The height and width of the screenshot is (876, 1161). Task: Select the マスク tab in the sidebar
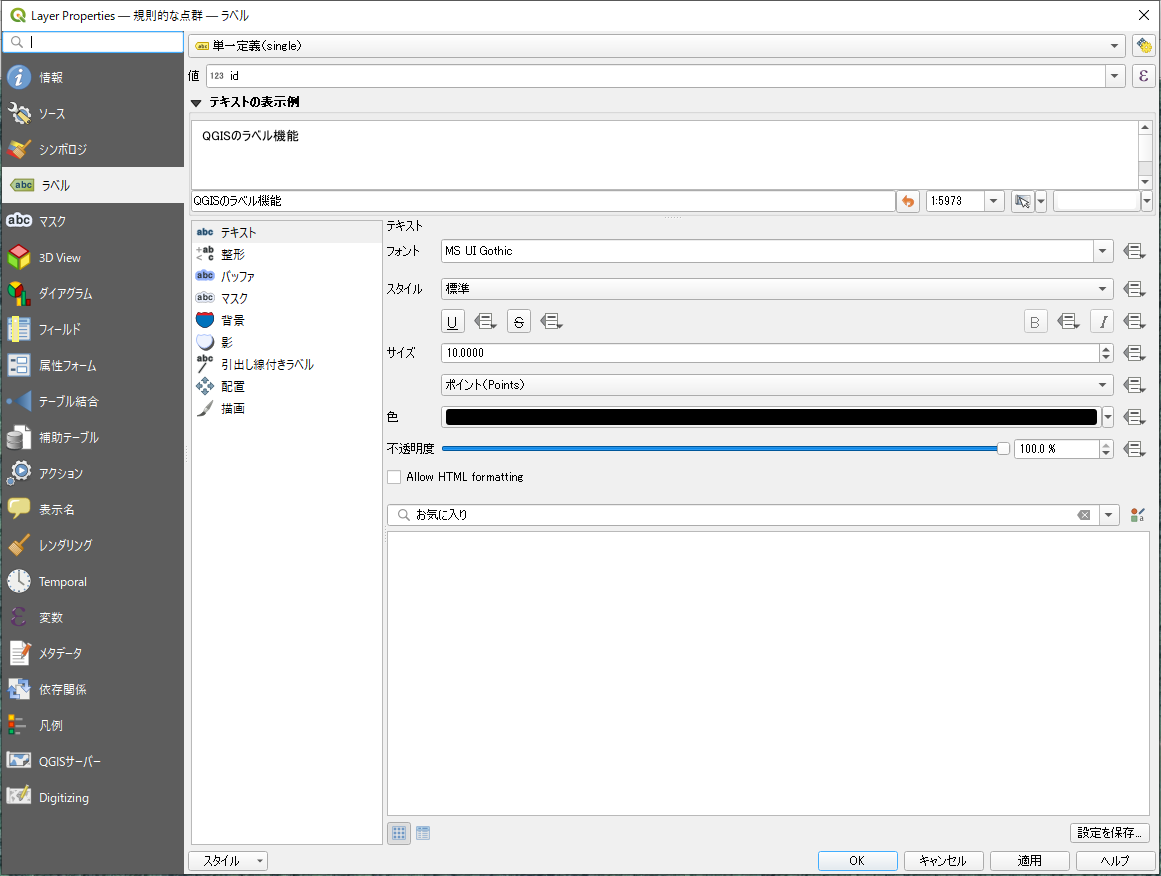93,221
